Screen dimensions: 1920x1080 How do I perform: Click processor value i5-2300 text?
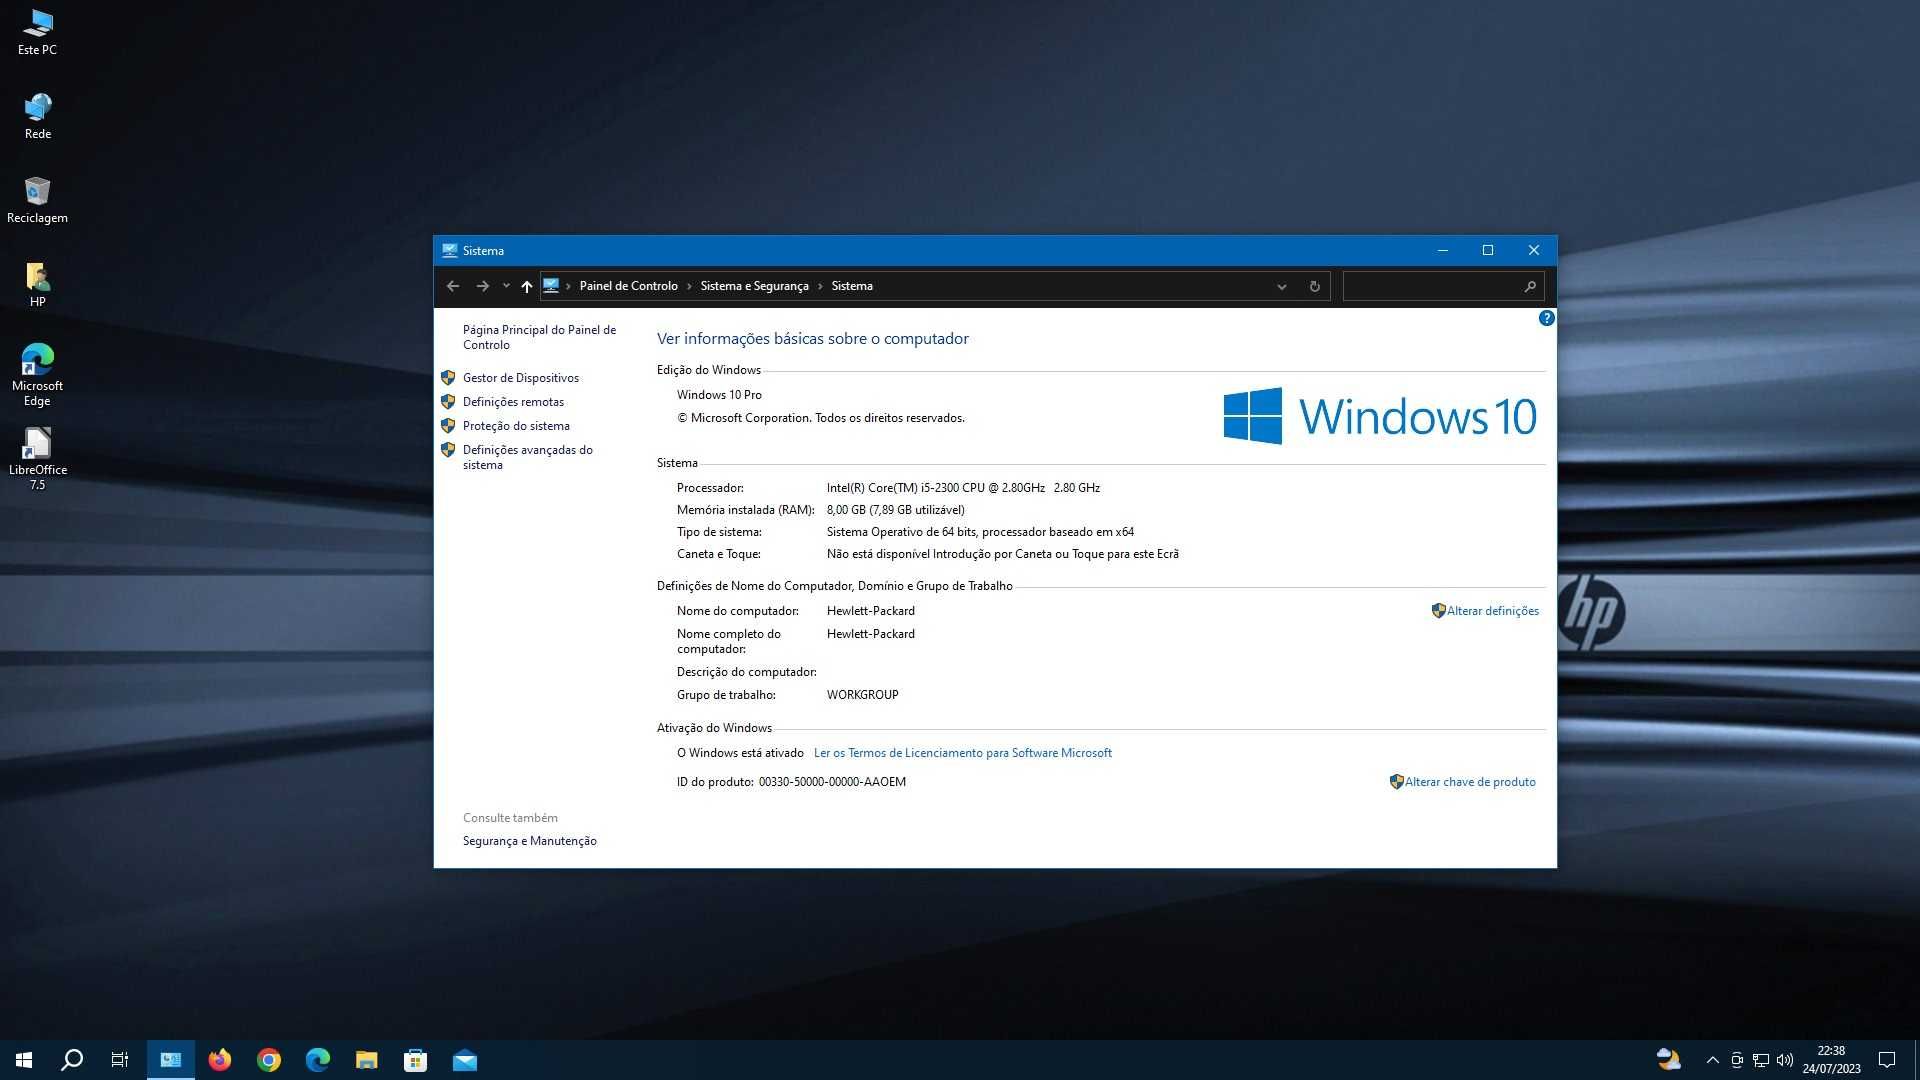click(x=963, y=488)
